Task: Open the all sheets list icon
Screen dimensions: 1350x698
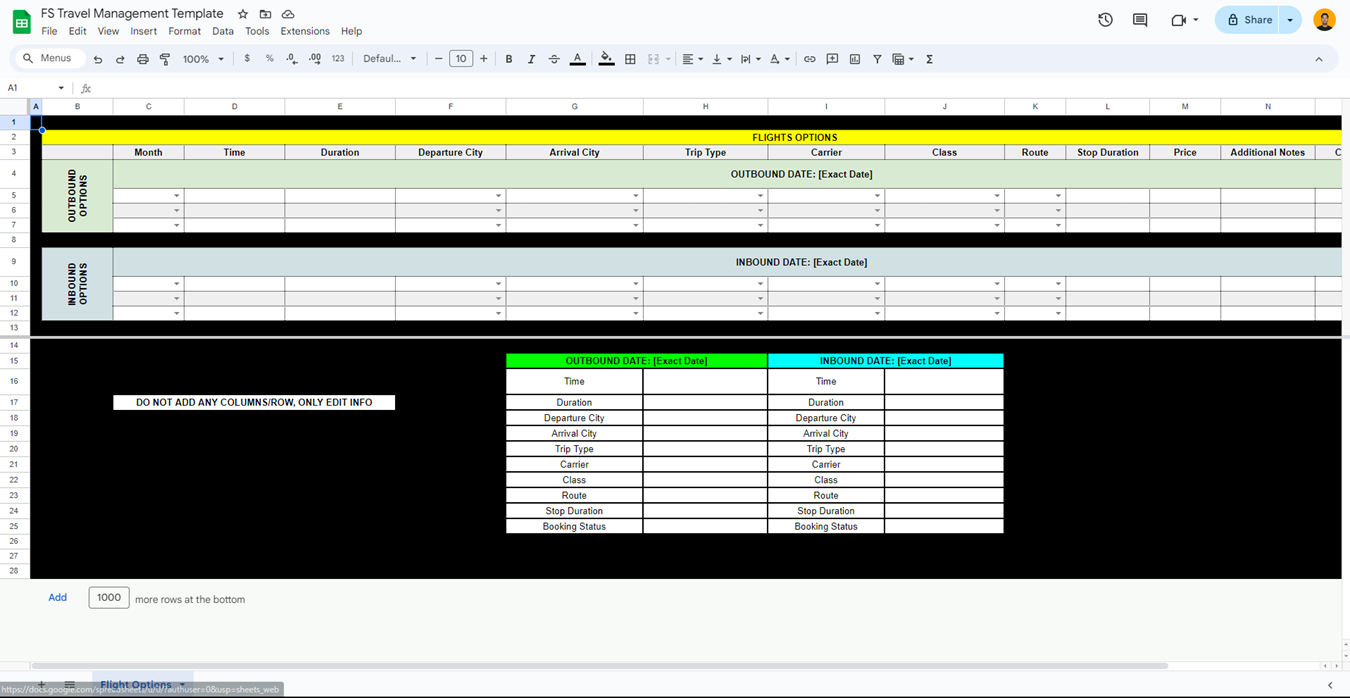Action: tap(70, 686)
